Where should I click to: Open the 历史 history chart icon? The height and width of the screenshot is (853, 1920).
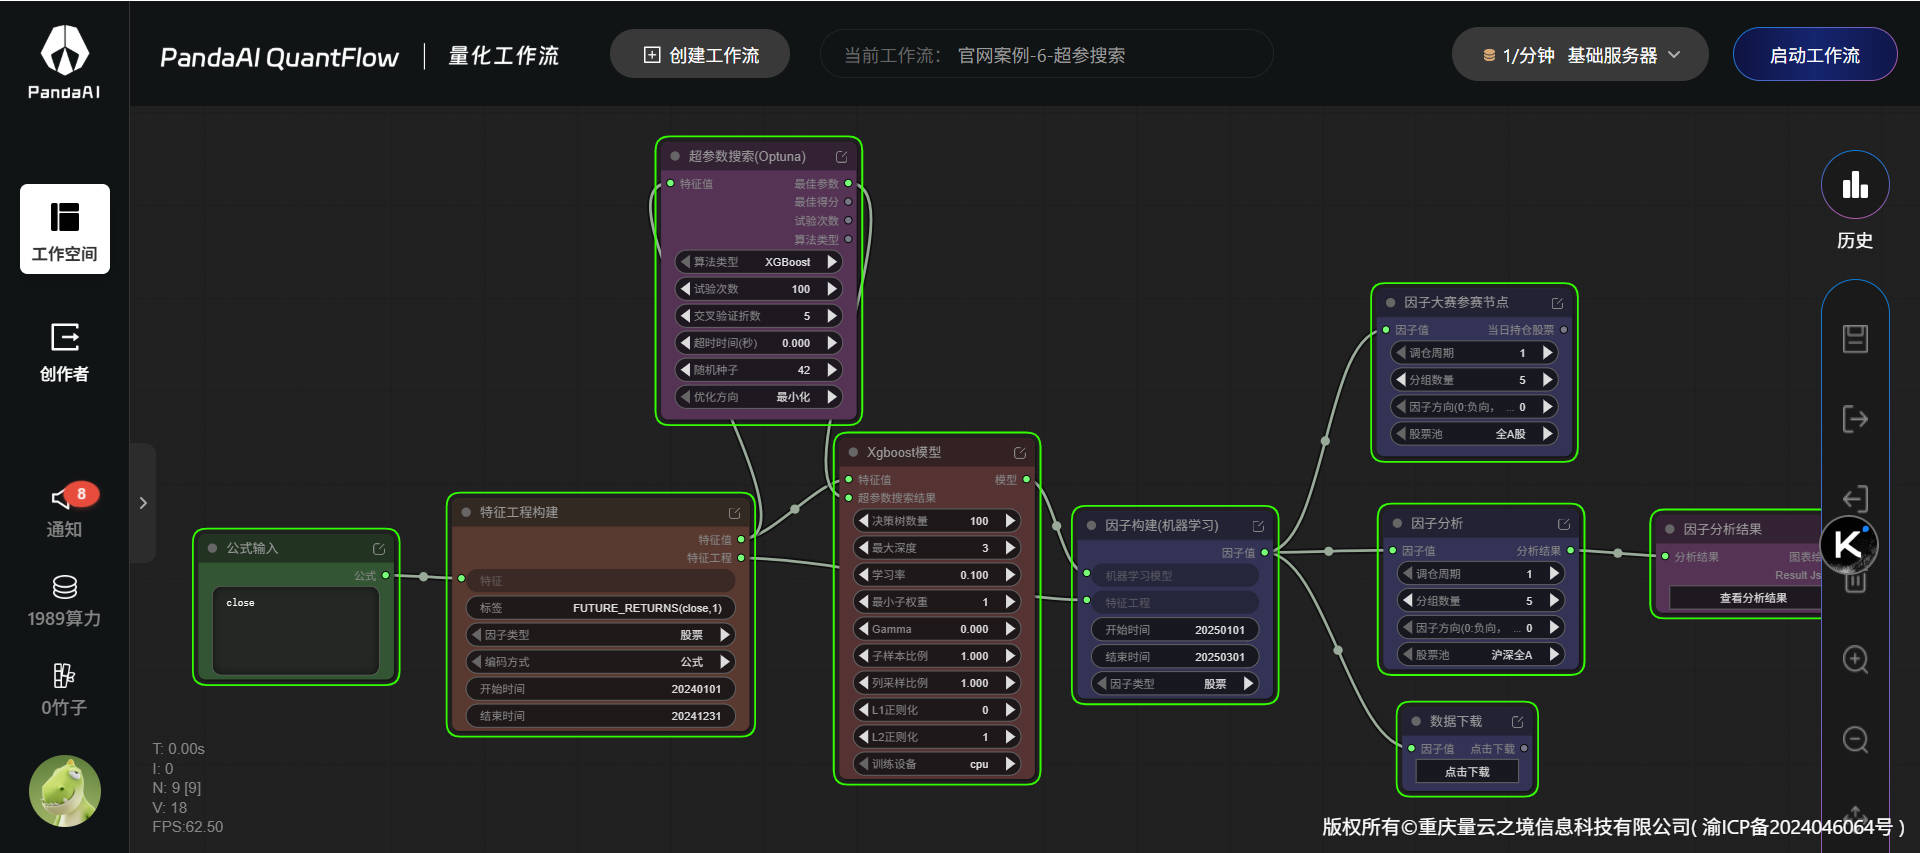point(1855,185)
